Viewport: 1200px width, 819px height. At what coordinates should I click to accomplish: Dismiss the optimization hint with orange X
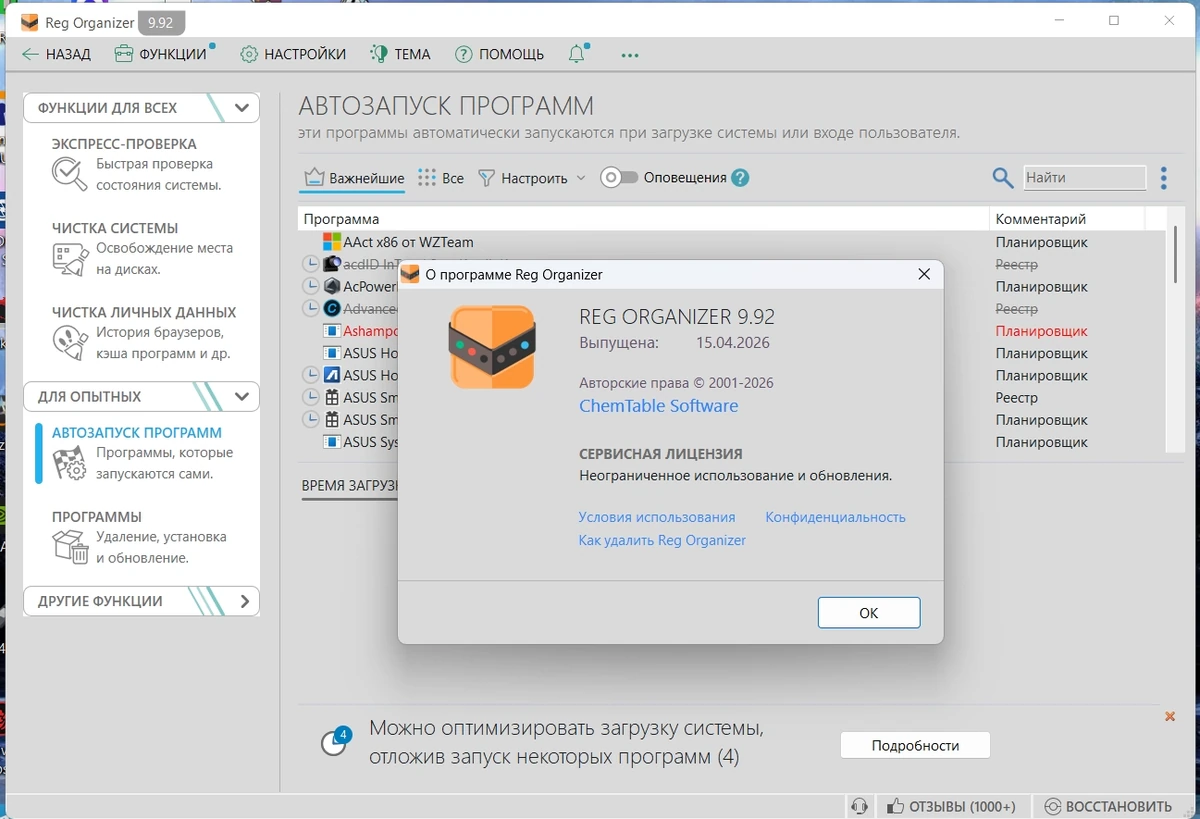1170,716
